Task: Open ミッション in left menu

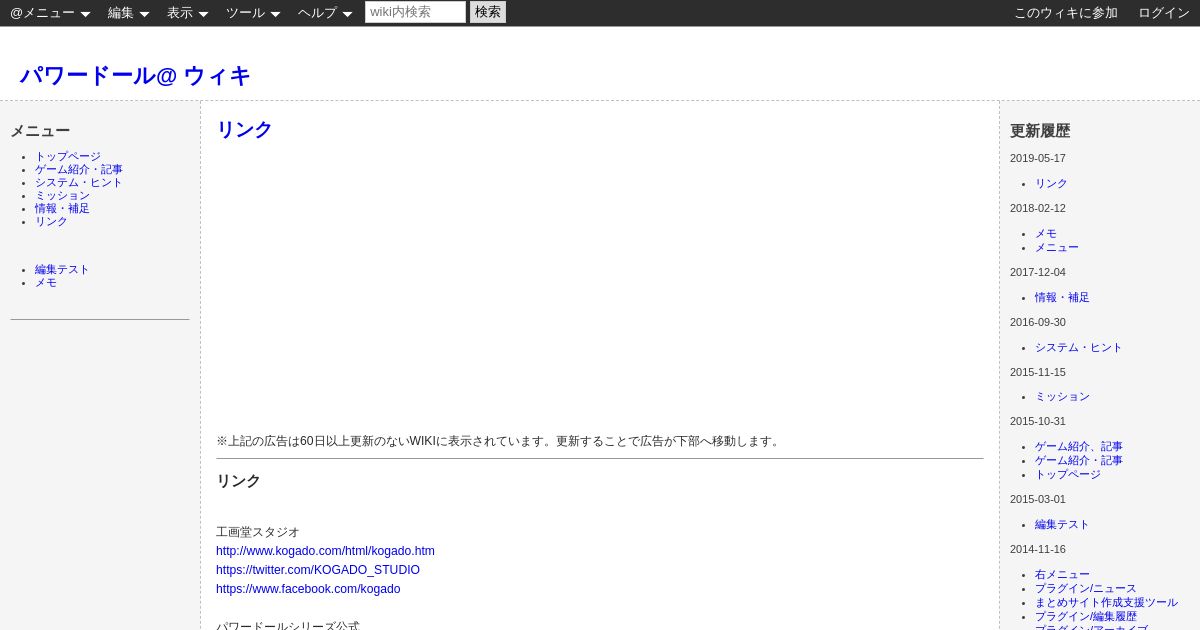Action: [62, 196]
